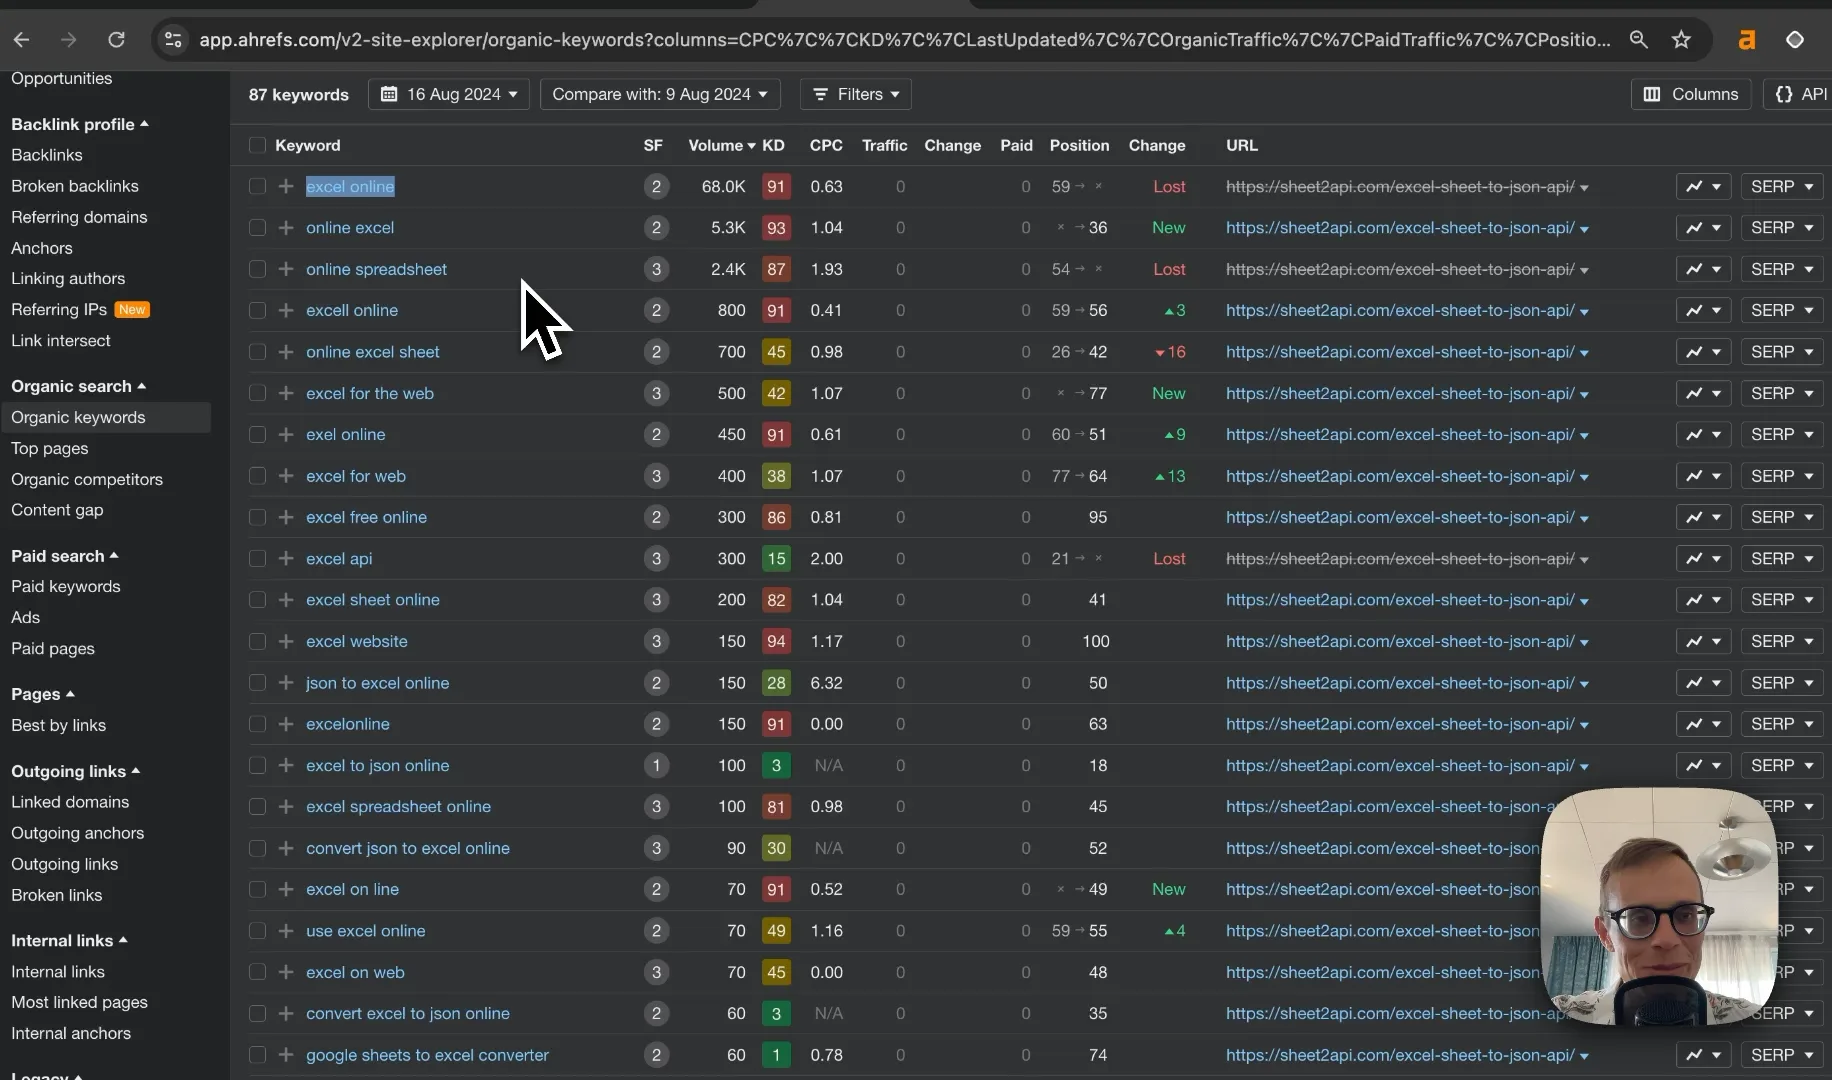
Task: Open position history chart for 'excel online'
Action: click(1703, 187)
